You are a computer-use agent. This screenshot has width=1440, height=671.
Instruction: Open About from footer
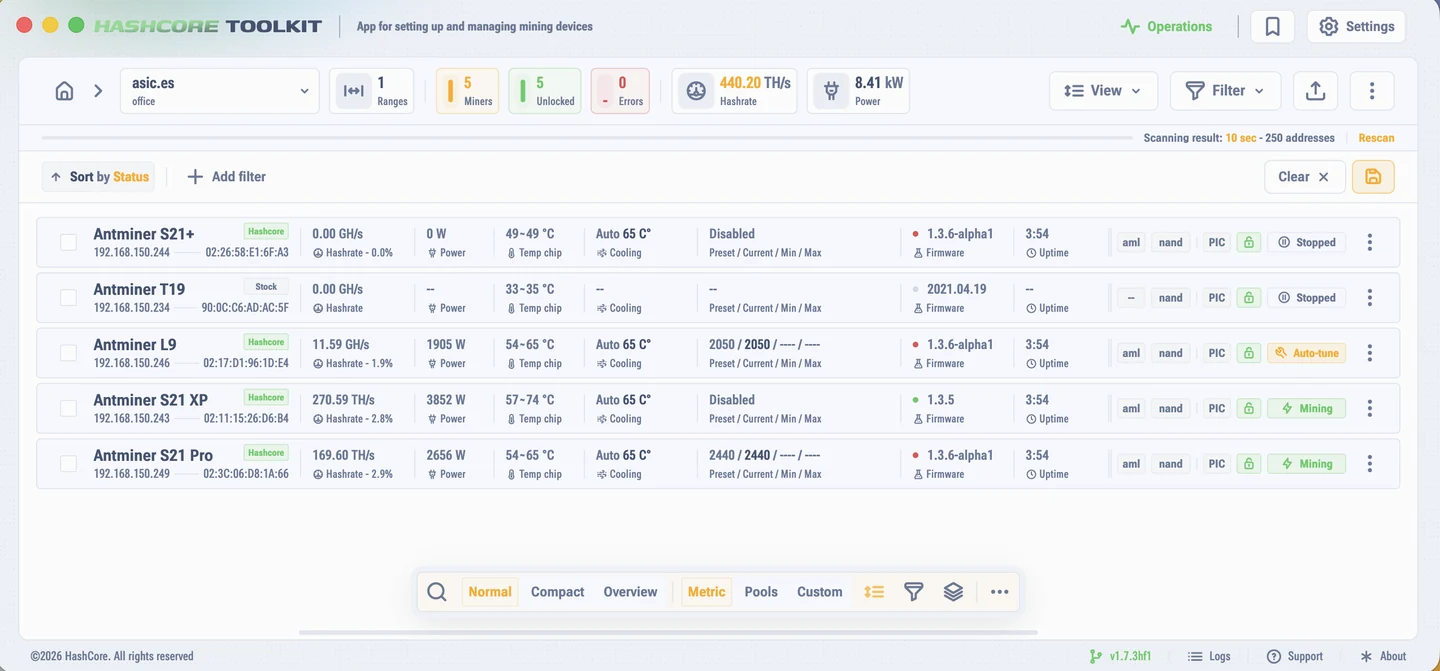coord(1383,656)
